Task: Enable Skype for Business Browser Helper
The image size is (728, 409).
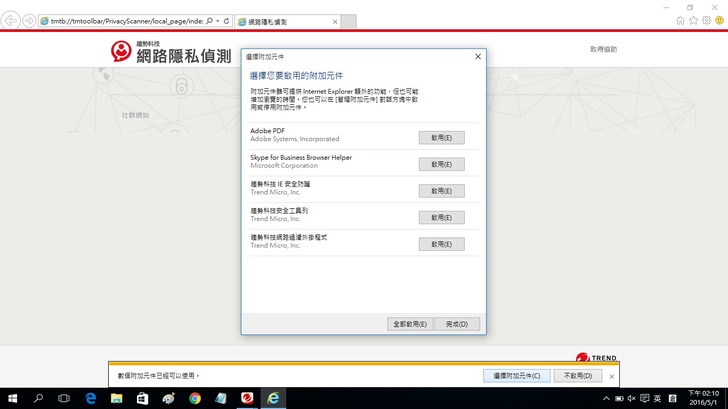Action: pos(441,164)
